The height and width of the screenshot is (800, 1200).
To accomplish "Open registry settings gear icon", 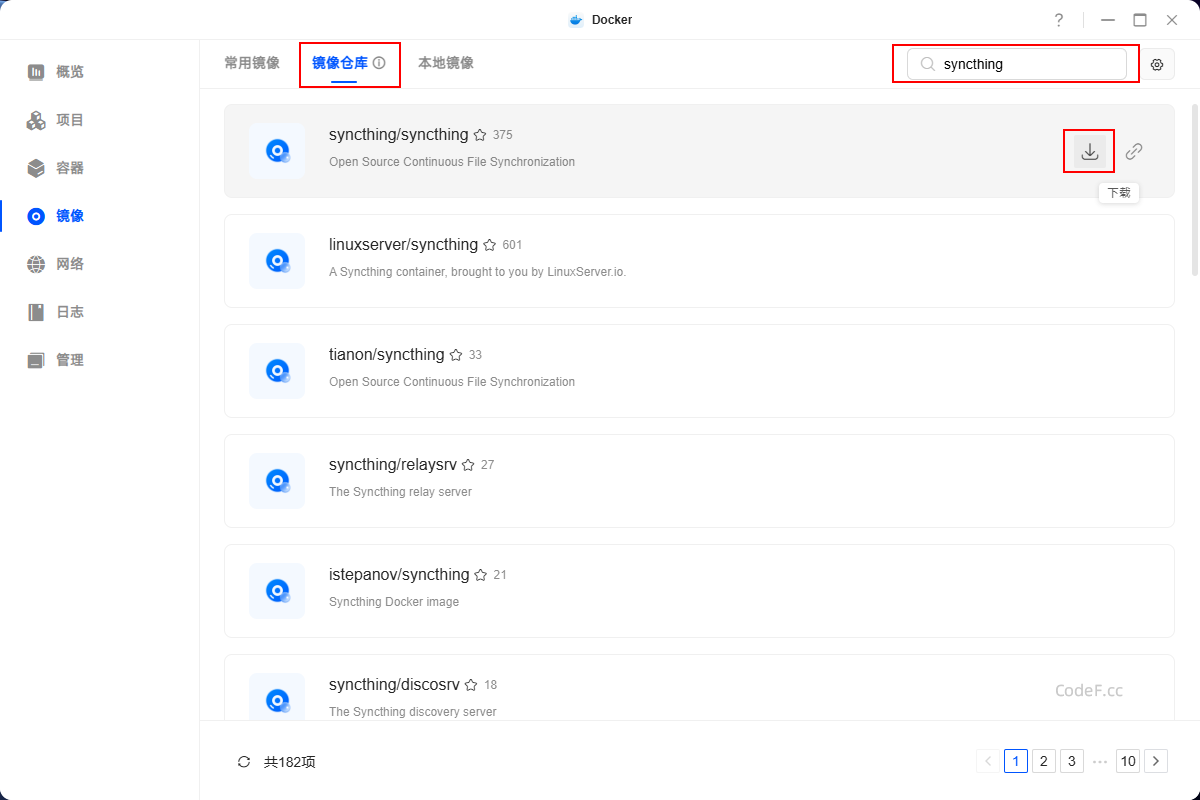I will tap(1157, 64).
